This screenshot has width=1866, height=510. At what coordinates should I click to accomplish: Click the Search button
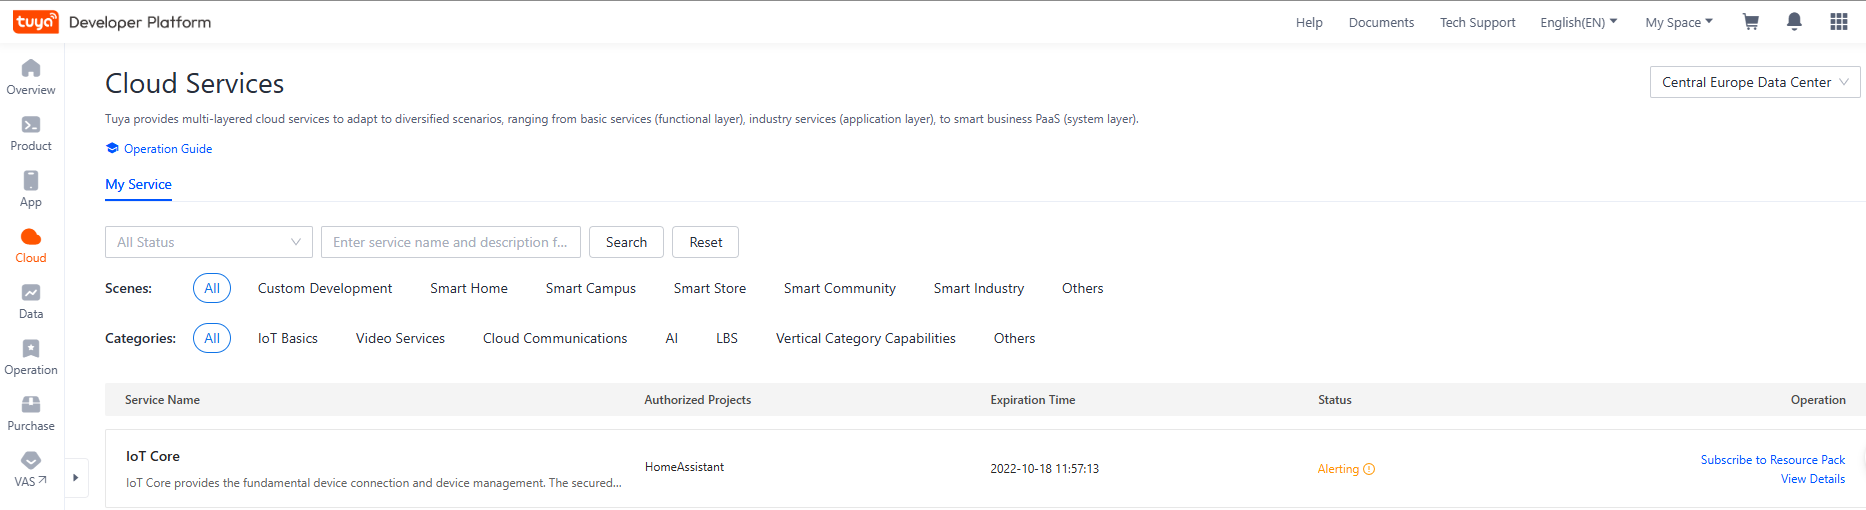626,242
